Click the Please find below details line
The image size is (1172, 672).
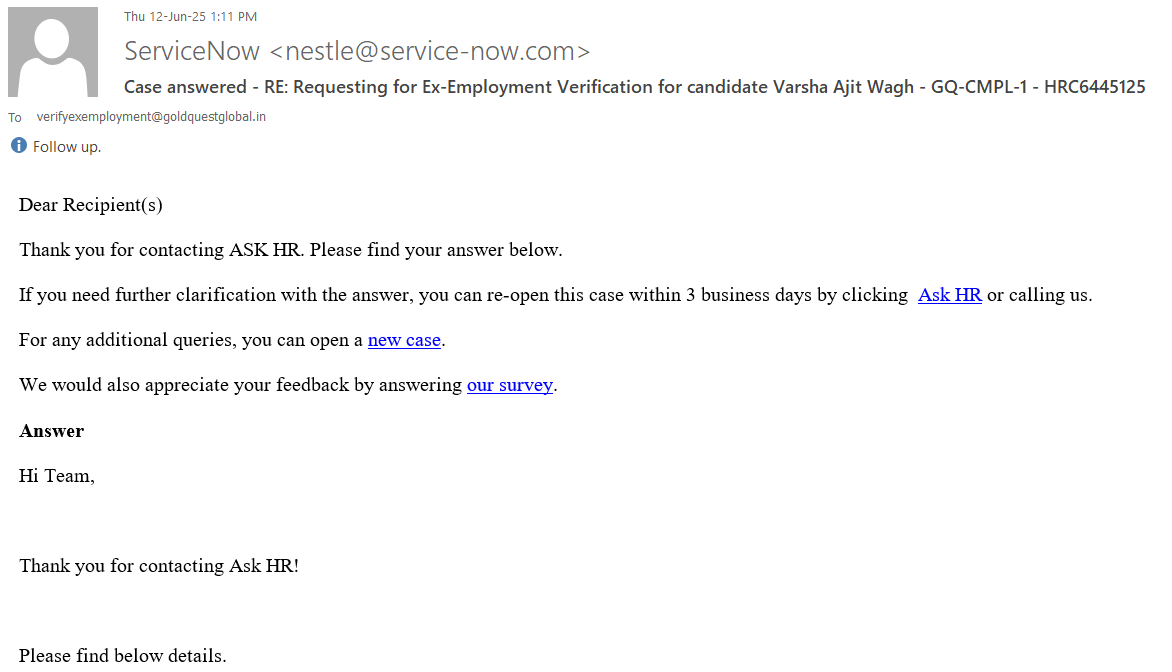click(123, 656)
